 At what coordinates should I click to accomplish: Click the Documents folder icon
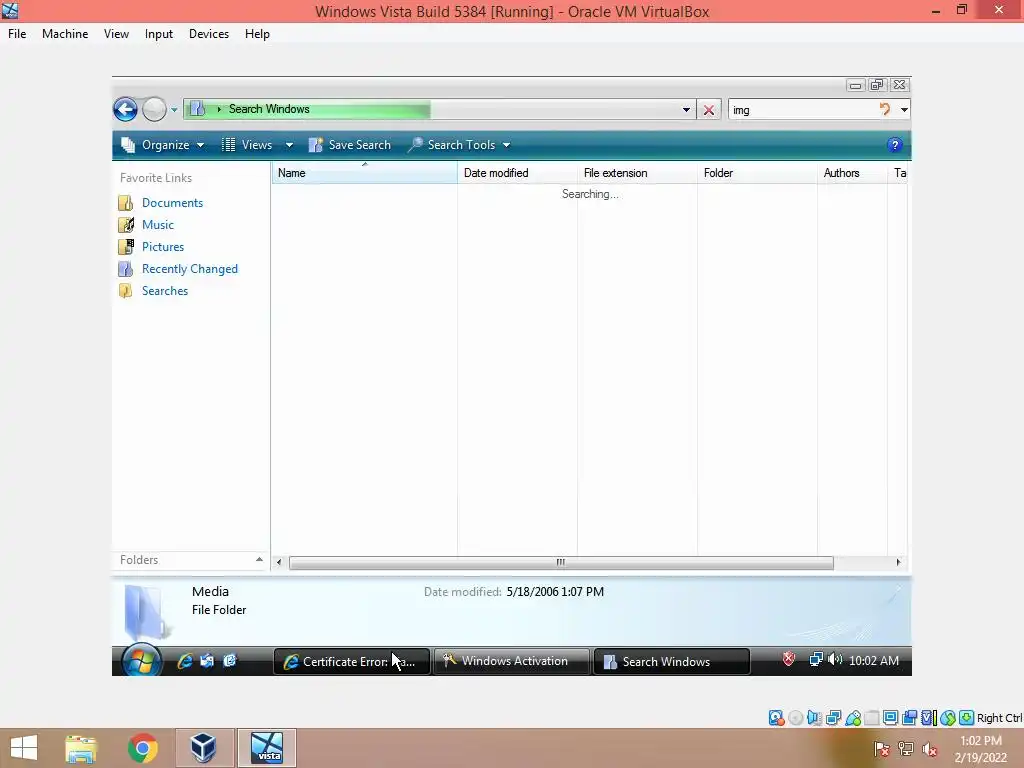click(125, 203)
